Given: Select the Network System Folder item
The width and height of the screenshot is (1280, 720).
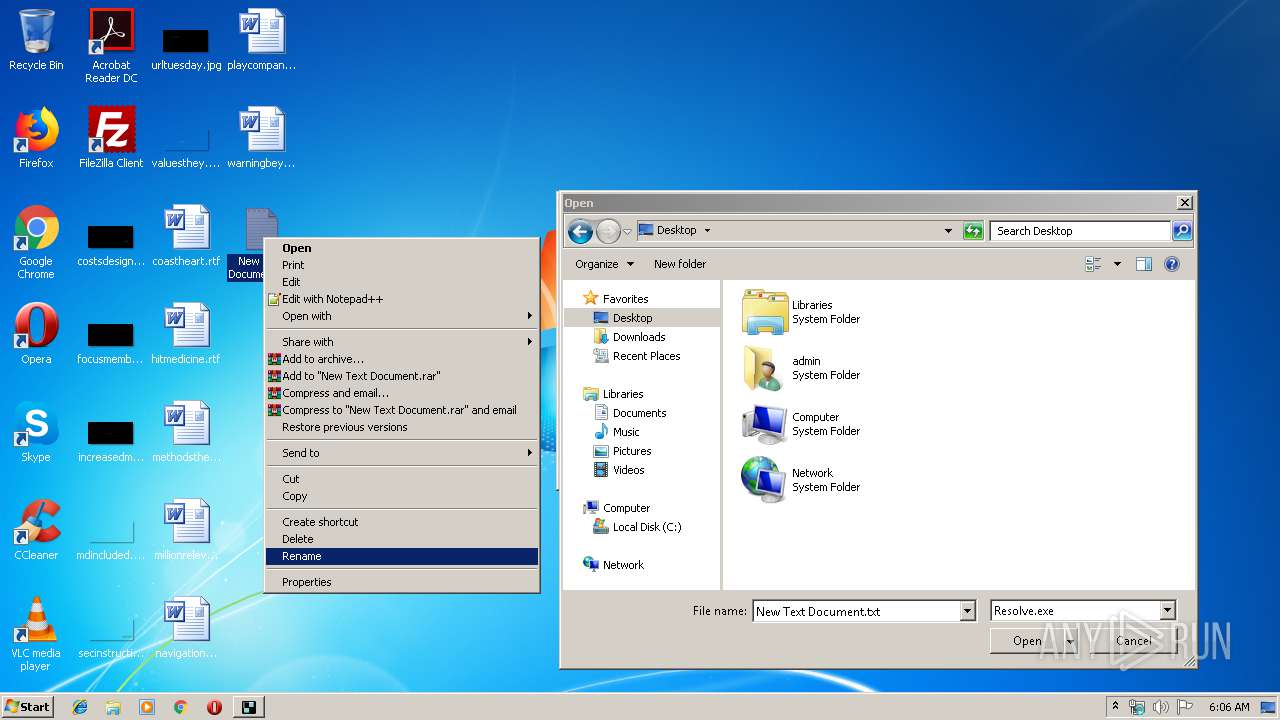Looking at the screenshot, I should [x=801, y=480].
